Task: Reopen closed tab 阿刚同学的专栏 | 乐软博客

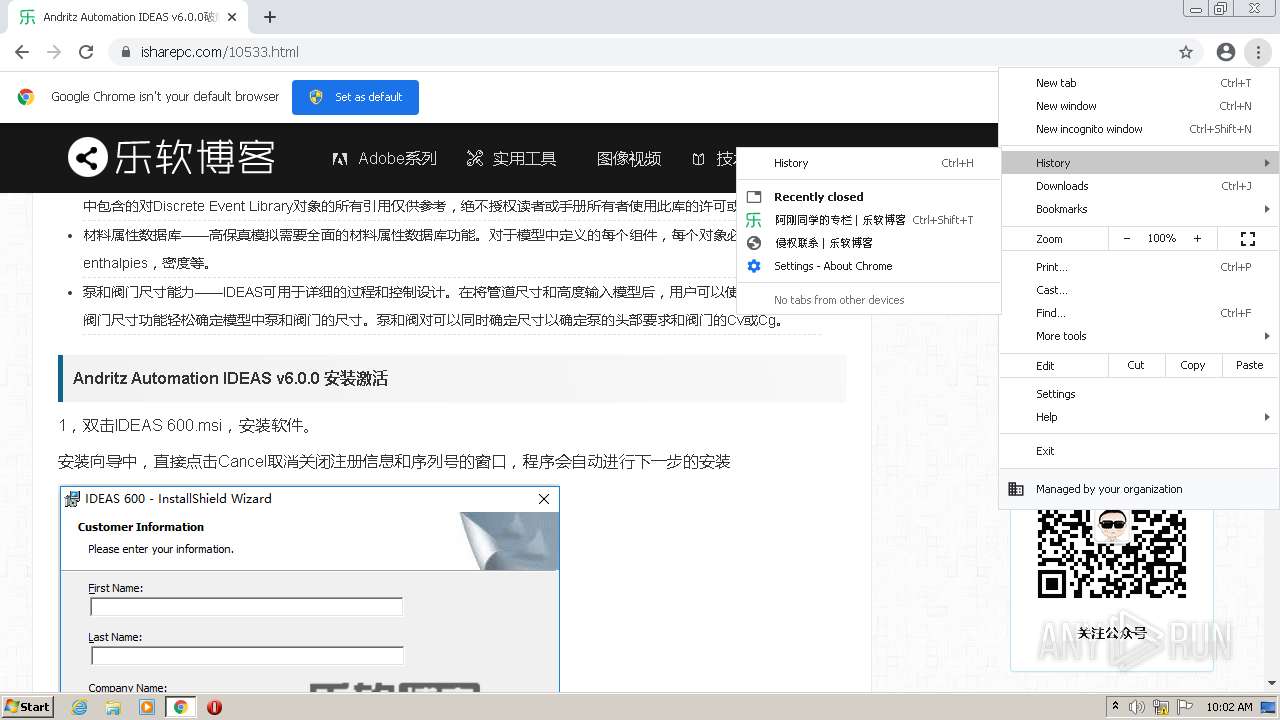Action: (868, 220)
